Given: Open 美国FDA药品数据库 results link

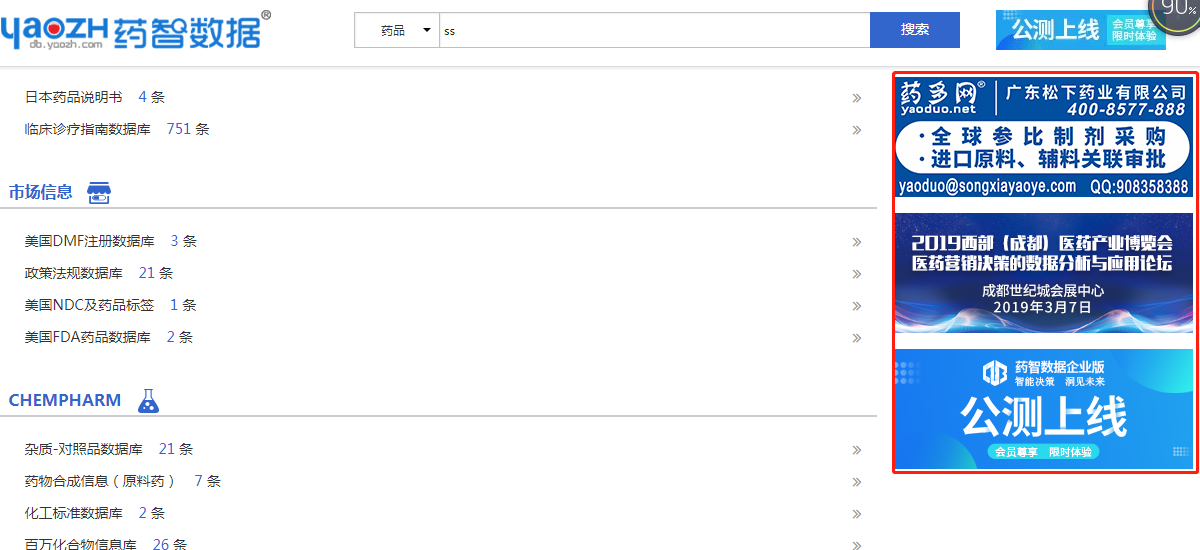Looking at the screenshot, I should (x=108, y=337).
